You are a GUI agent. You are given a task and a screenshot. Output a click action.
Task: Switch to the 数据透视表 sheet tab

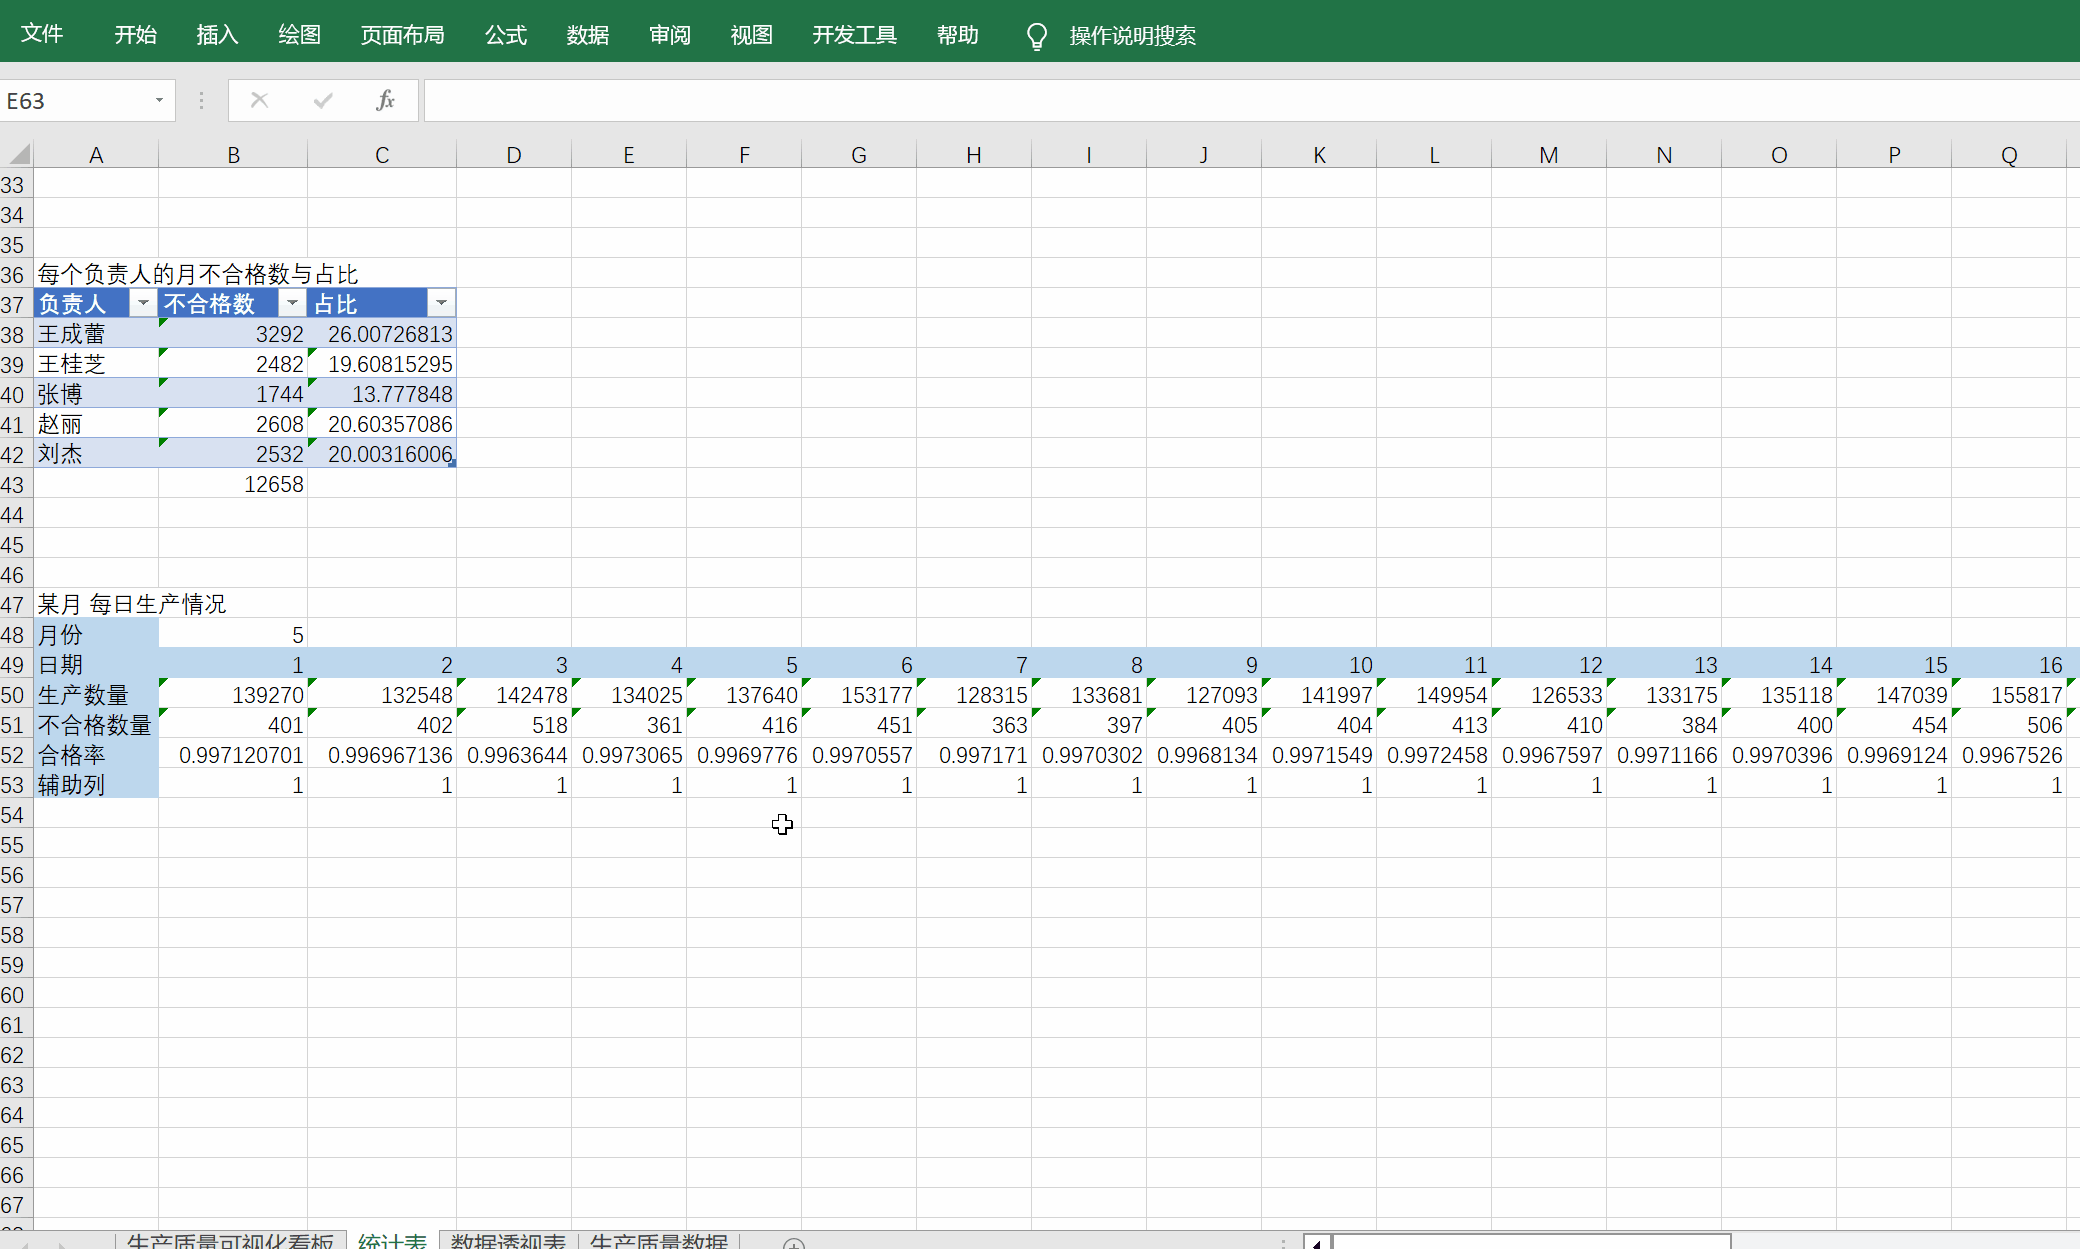pyautogui.click(x=508, y=1241)
